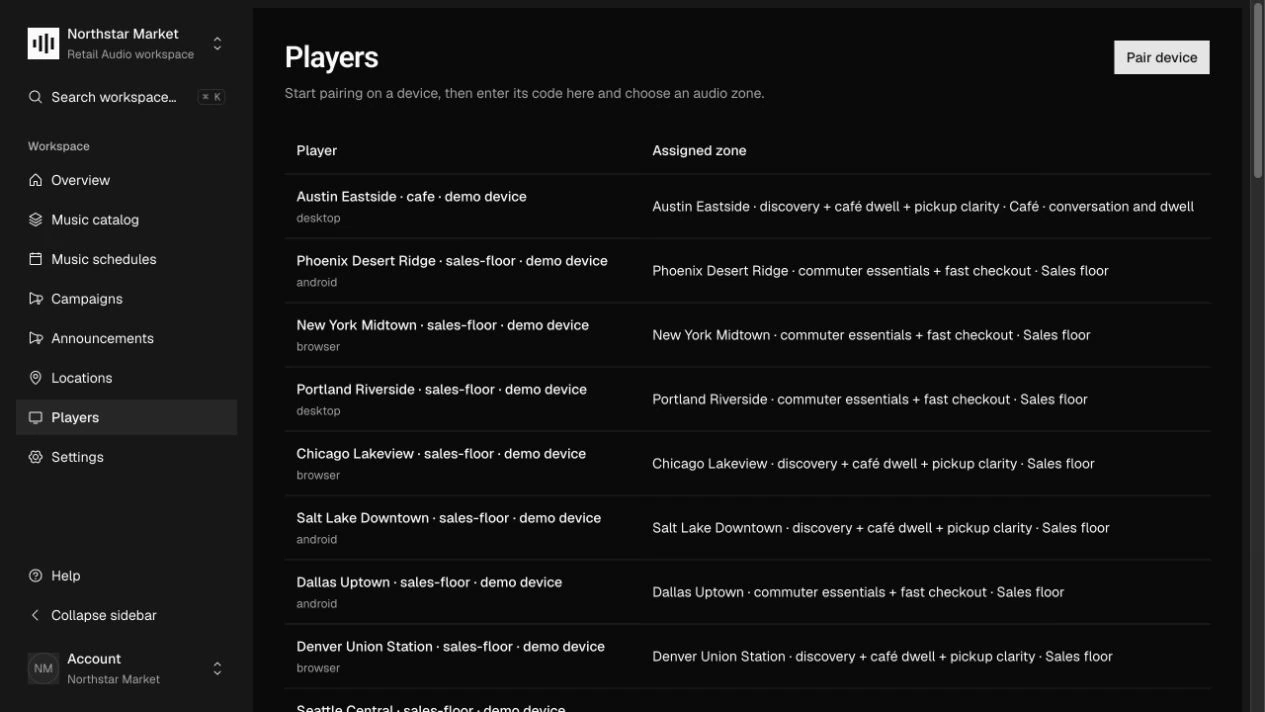The height and width of the screenshot is (712, 1265).
Task: Click the Locations pin icon
Action: (x=36, y=378)
